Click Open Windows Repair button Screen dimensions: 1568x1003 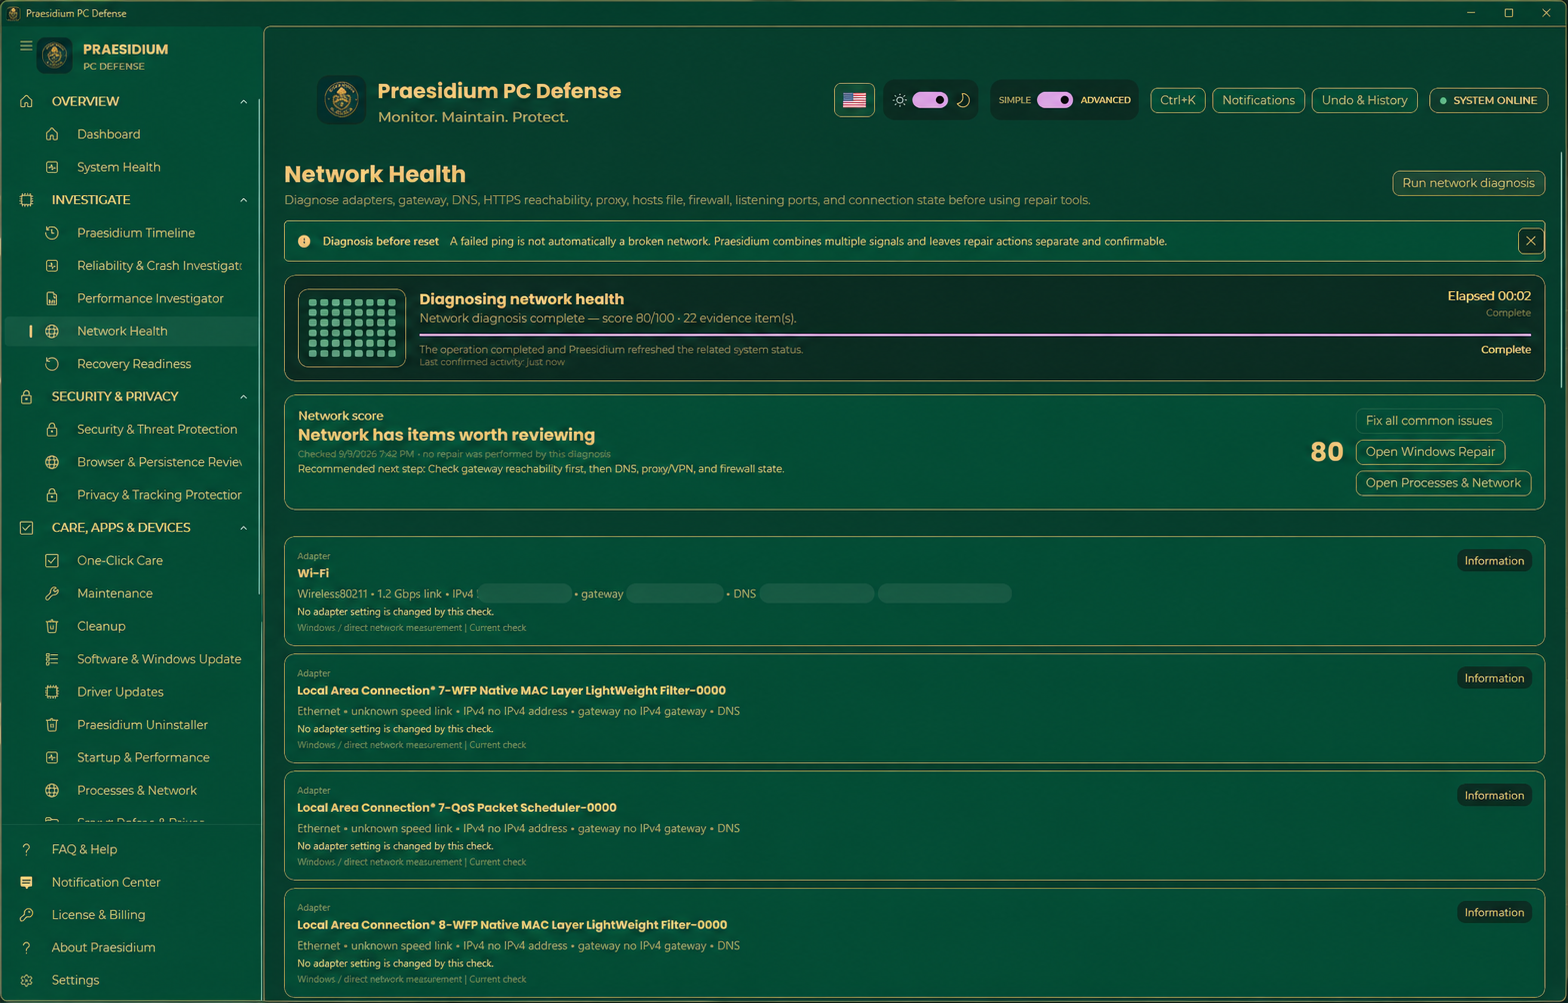click(x=1430, y=452)
